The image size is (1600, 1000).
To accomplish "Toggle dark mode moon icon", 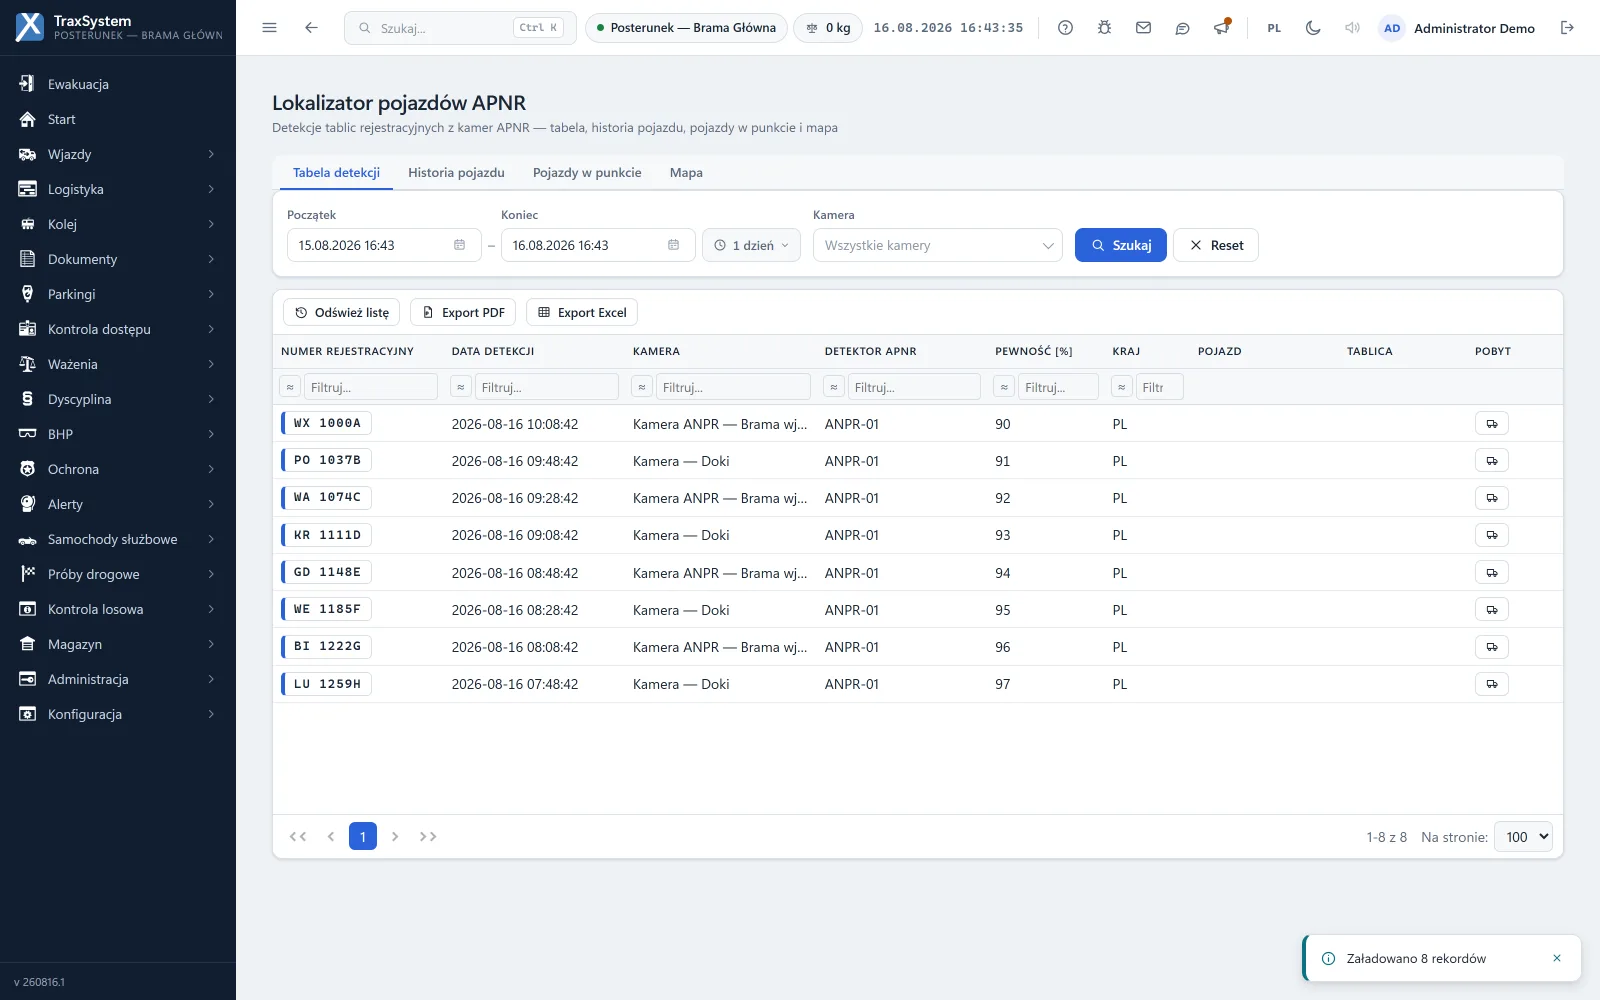I will 1313,28.
